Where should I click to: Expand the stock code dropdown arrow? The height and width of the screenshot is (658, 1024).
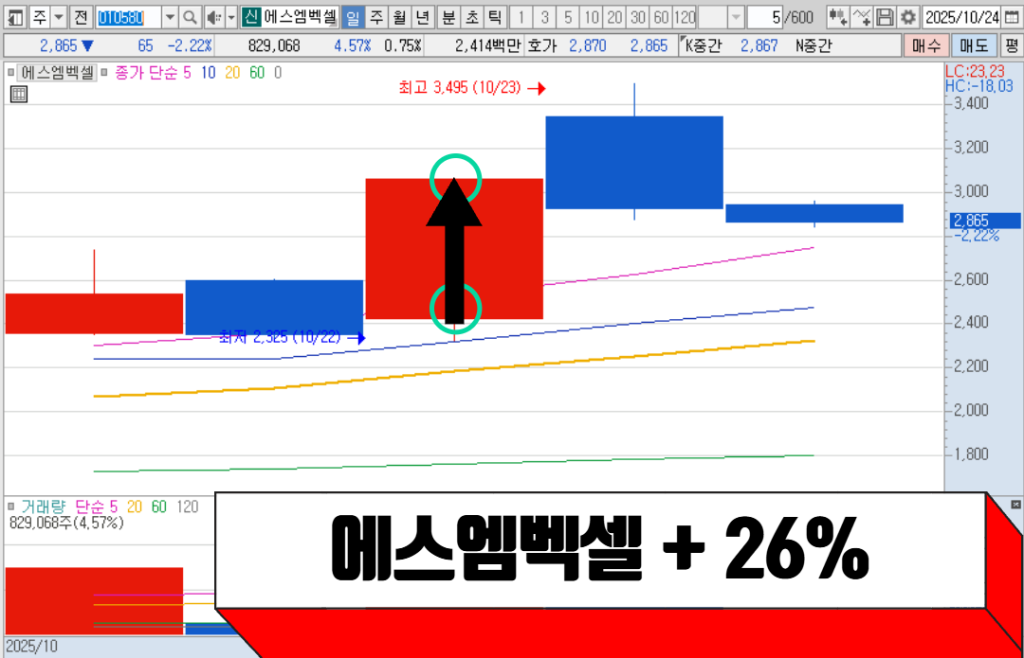[x=168, y=17]
